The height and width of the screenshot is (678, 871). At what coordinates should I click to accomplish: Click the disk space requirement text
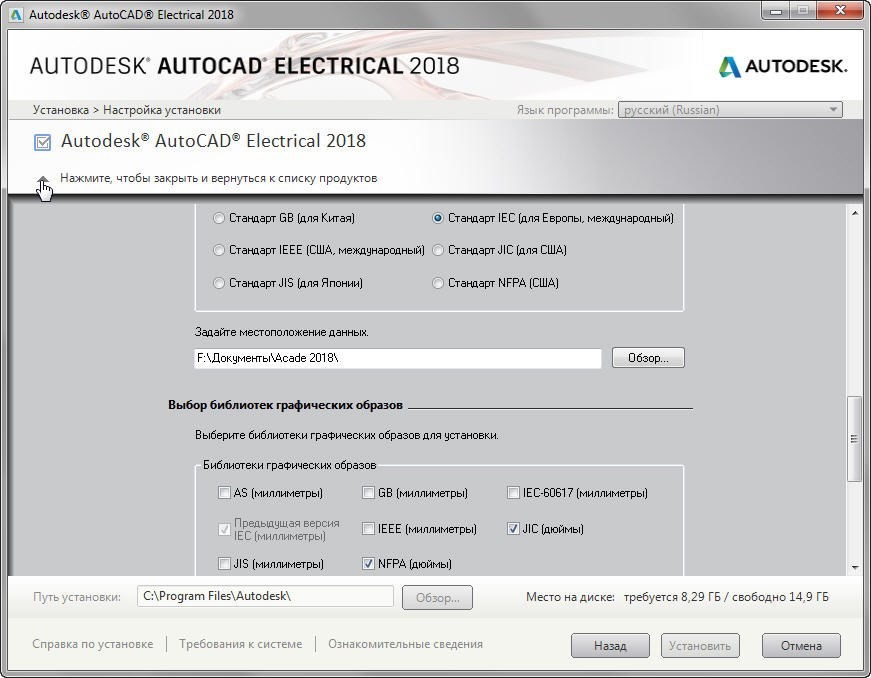[x=677, y=597]
